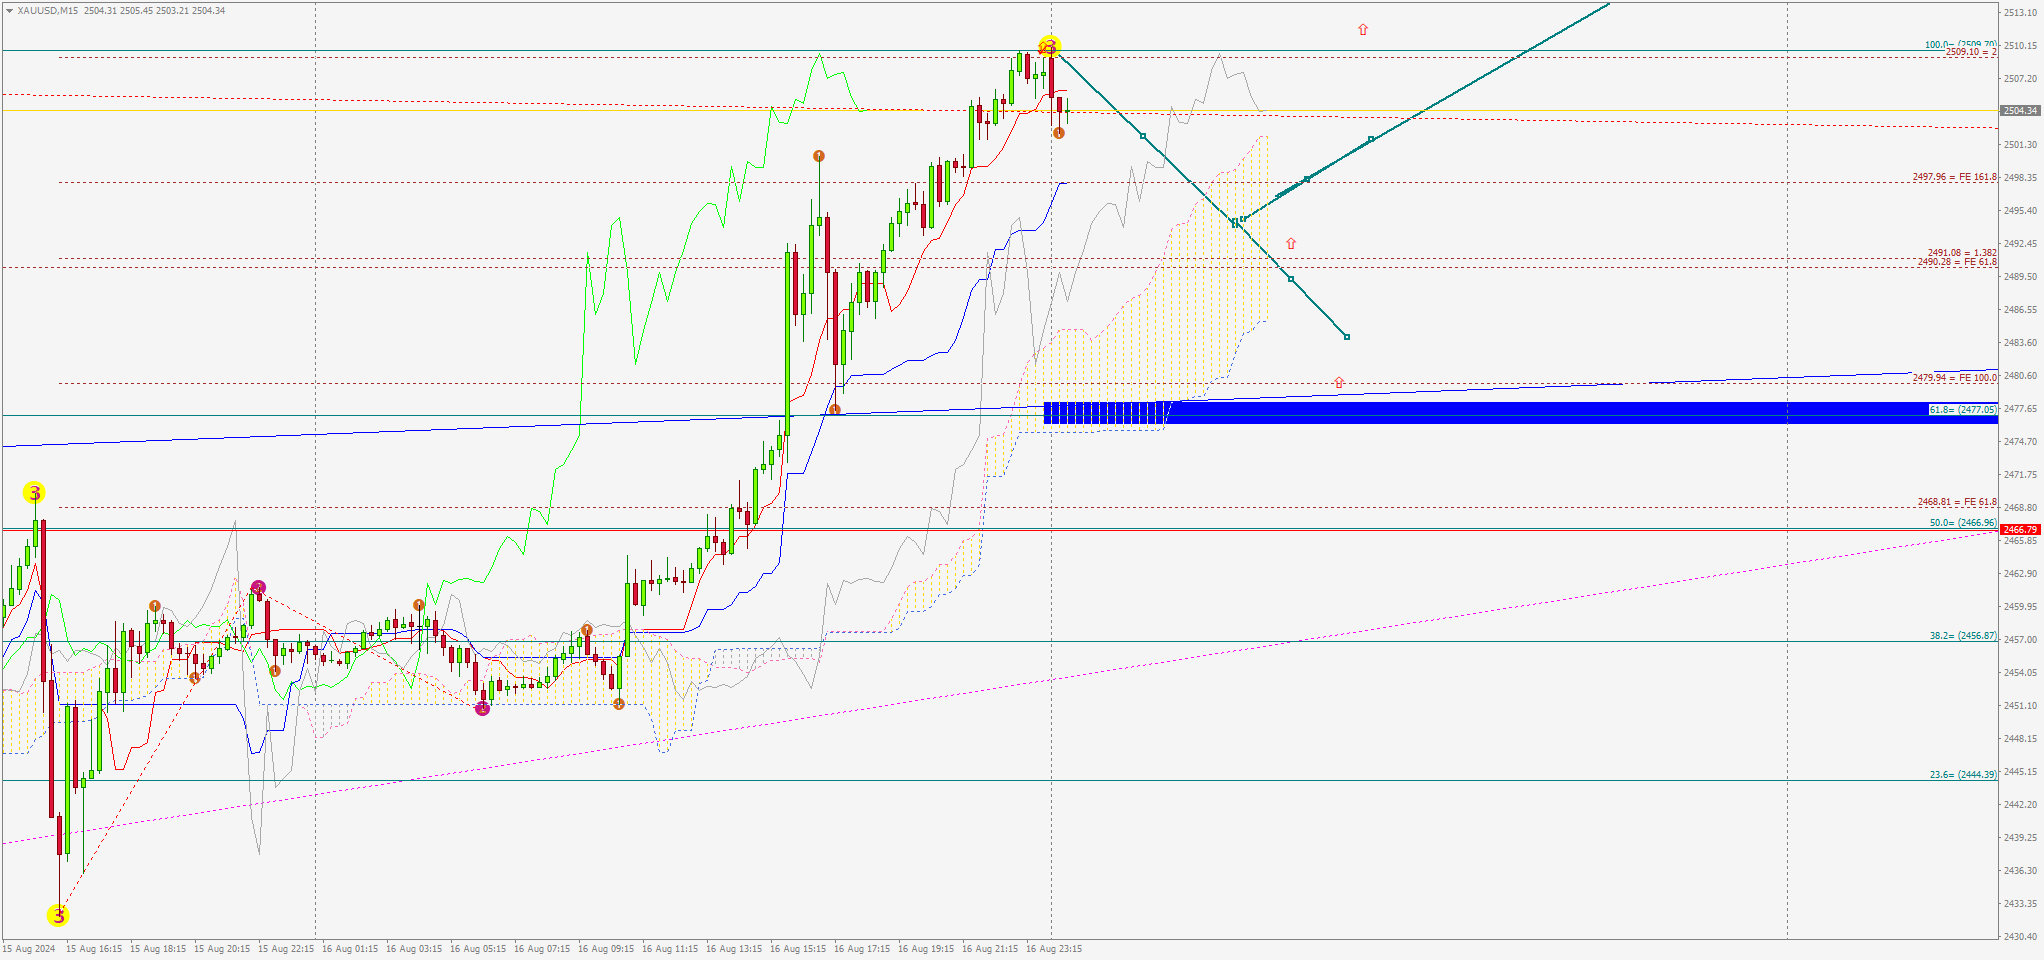The image size is (2044, 960).
Task: Select the FE 161.8 expansion label
Action: [1954, 177]
